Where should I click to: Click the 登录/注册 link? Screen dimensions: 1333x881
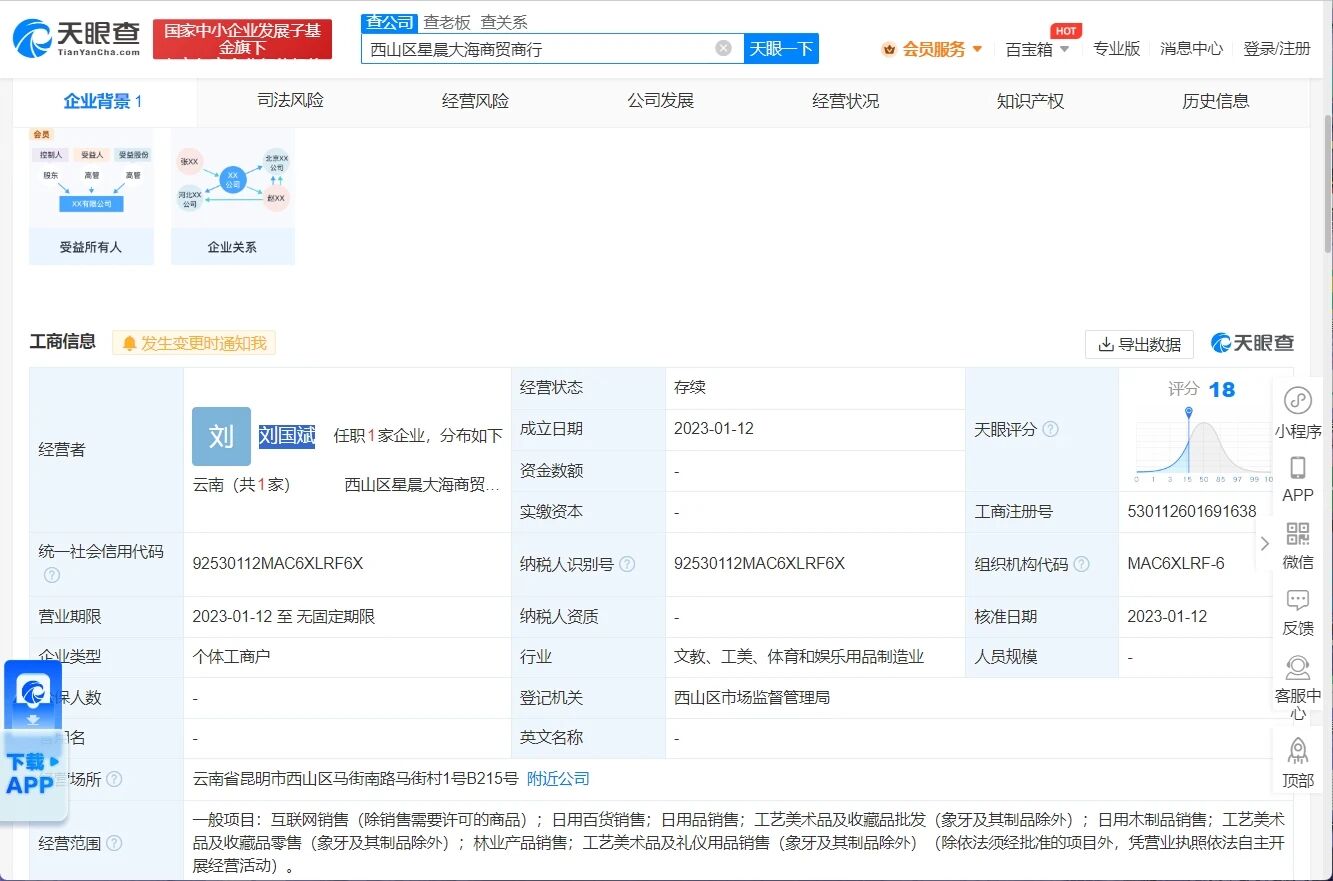pyautogui.click(x=1277, y=49)
